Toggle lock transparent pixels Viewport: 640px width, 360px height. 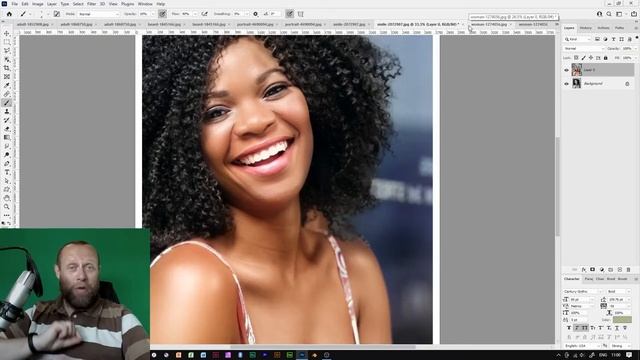(x=576, y=58)
